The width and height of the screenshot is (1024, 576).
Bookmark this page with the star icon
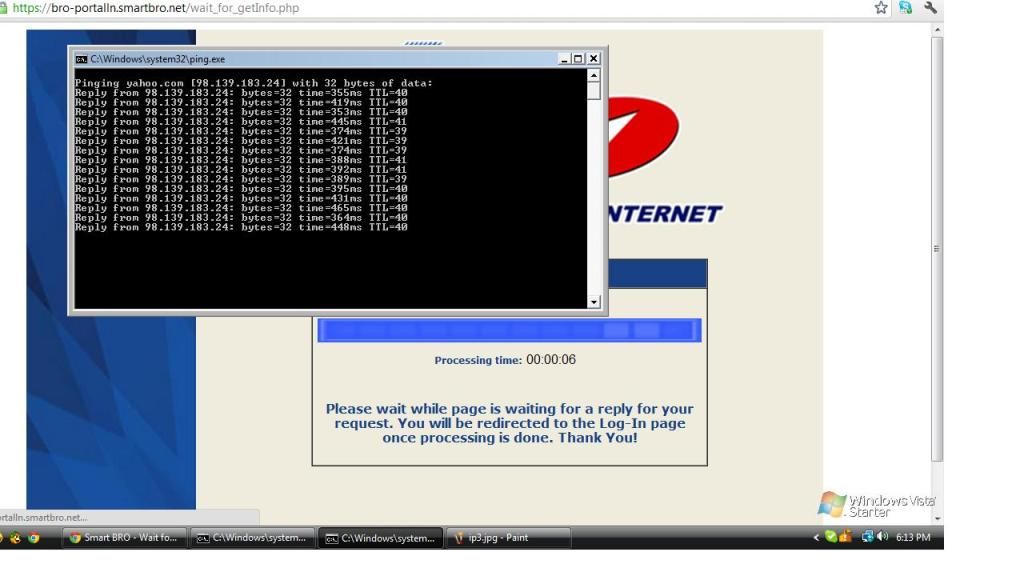click(x=881, y=8)
